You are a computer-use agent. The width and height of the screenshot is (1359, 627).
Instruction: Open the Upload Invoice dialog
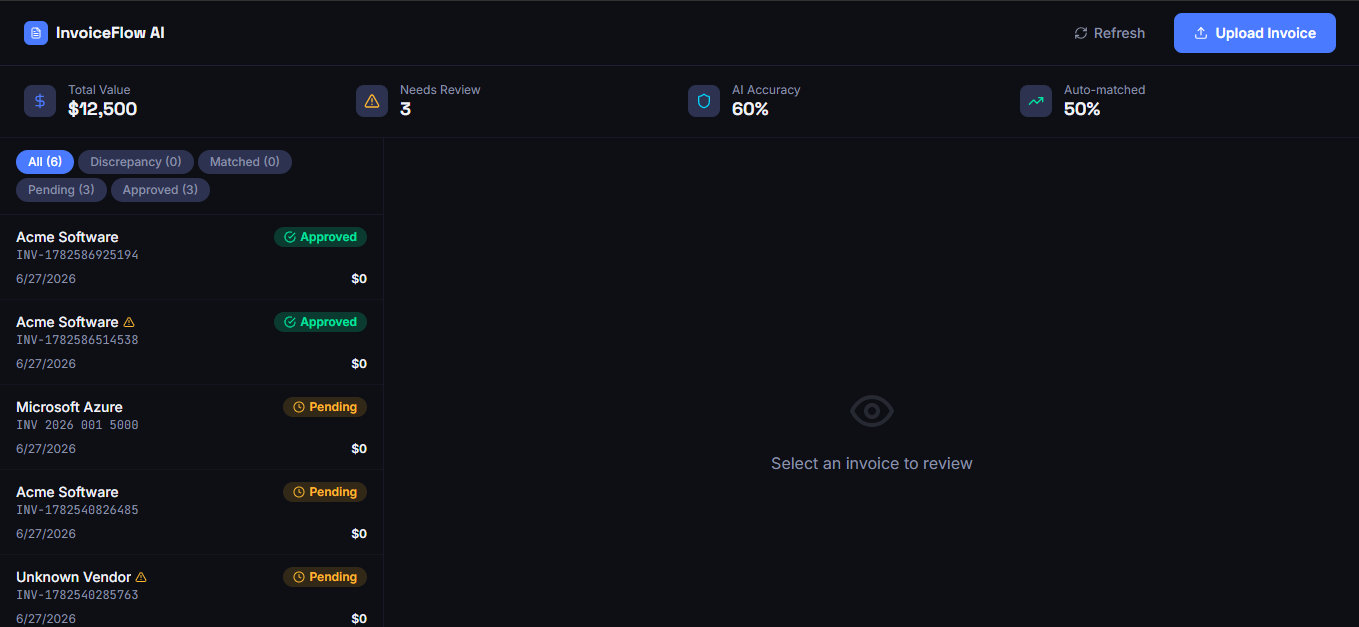coord(1255,33)
